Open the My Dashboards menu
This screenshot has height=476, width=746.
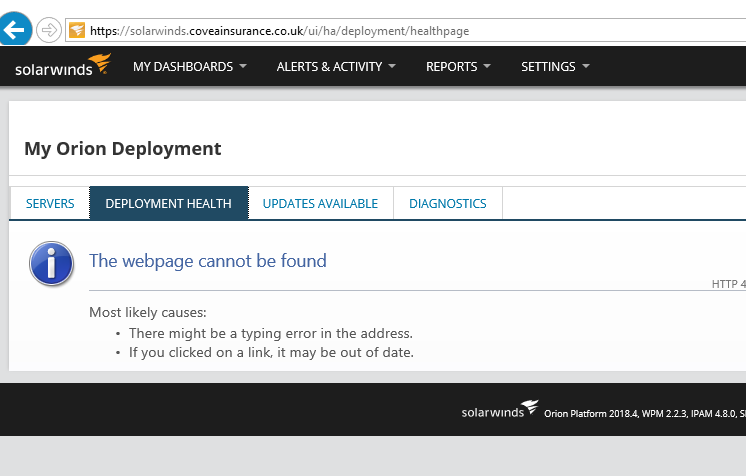pyautogui.click(x=183, y=67)
